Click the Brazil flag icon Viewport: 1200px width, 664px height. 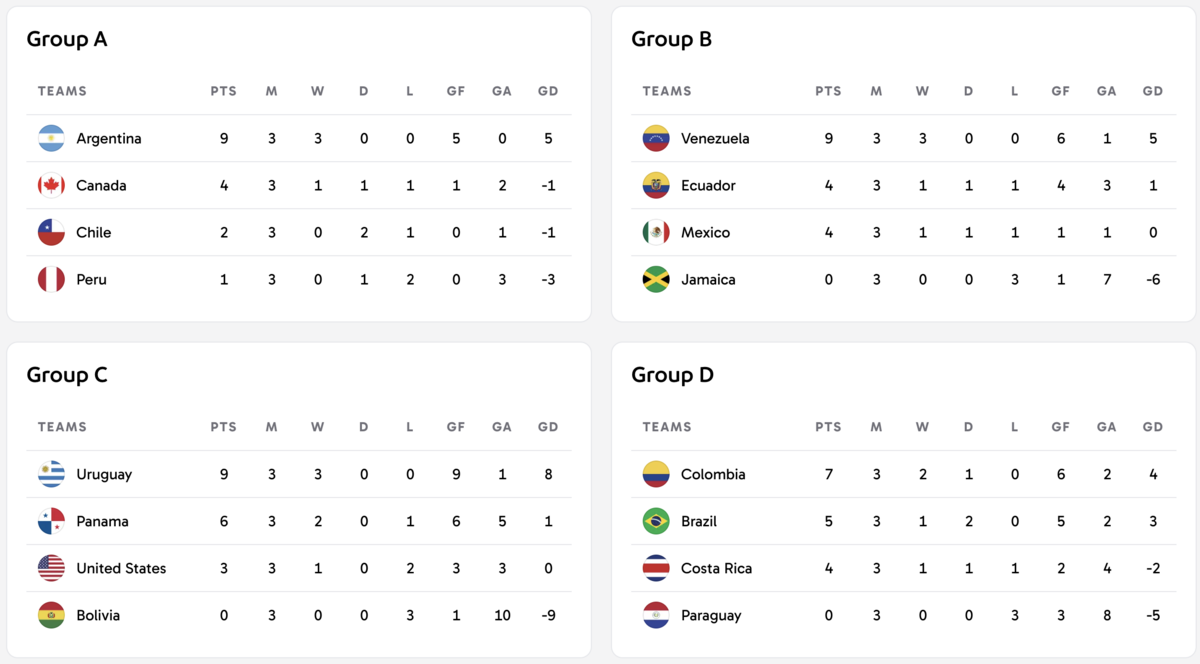pyautogui.click(x=656, y=521)
